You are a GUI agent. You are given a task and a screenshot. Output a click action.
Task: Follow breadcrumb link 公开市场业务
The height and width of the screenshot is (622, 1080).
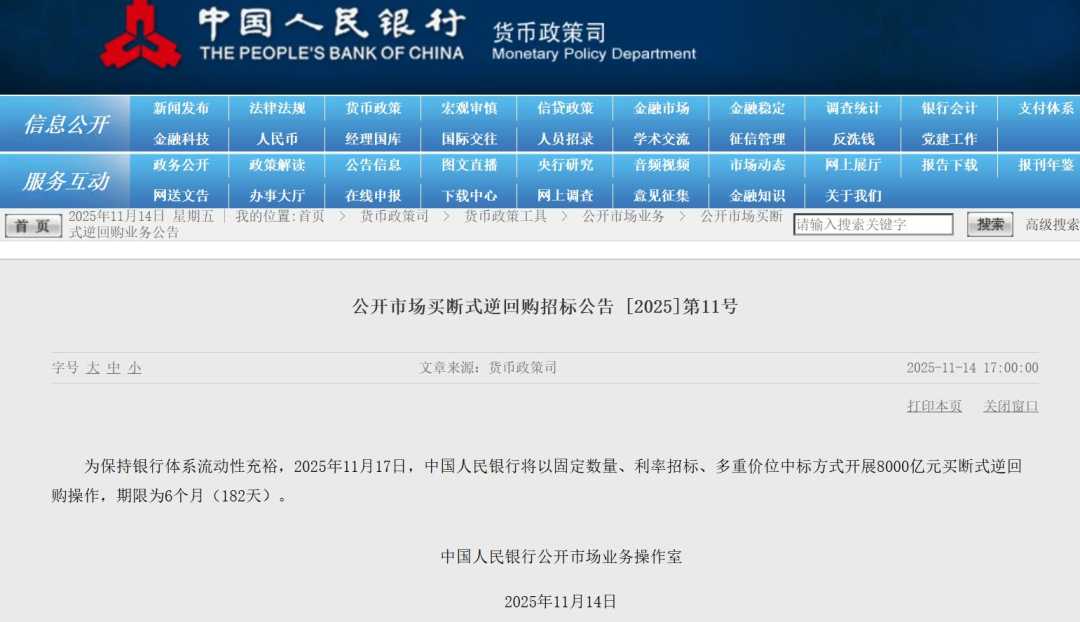point(623,216)
